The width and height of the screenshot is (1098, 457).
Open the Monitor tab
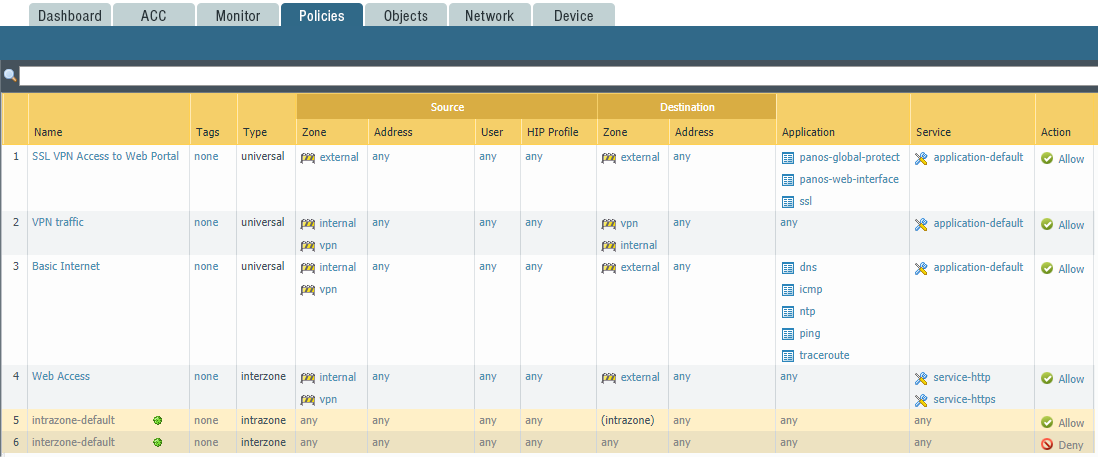click(237, 15)
